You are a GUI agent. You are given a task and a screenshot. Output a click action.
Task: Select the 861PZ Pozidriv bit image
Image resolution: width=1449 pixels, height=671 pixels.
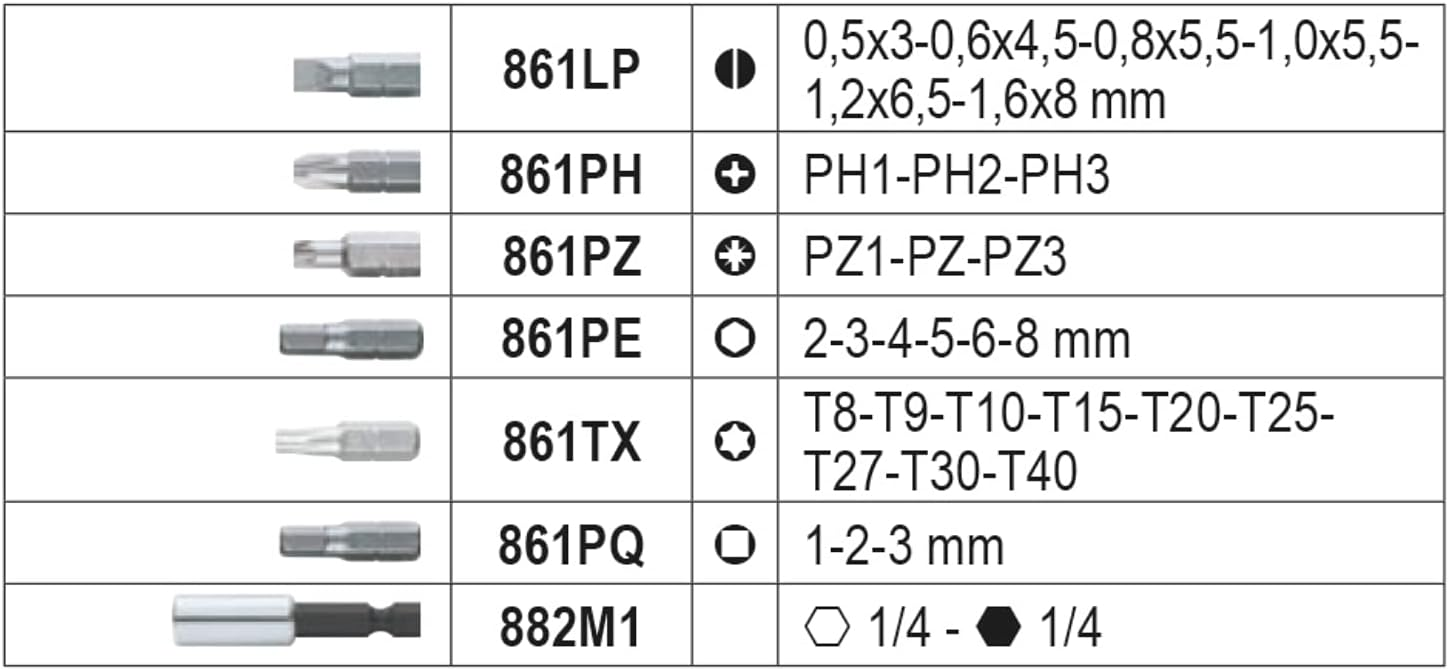click(357, 254)
